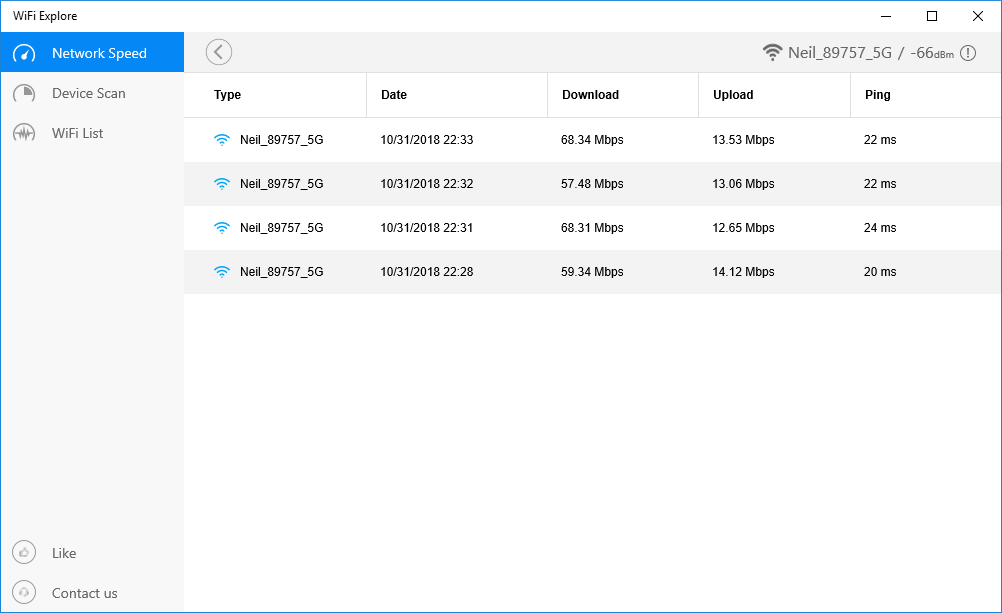Click the Date column header
The image size is (1002, 613).
click(394, 95)
